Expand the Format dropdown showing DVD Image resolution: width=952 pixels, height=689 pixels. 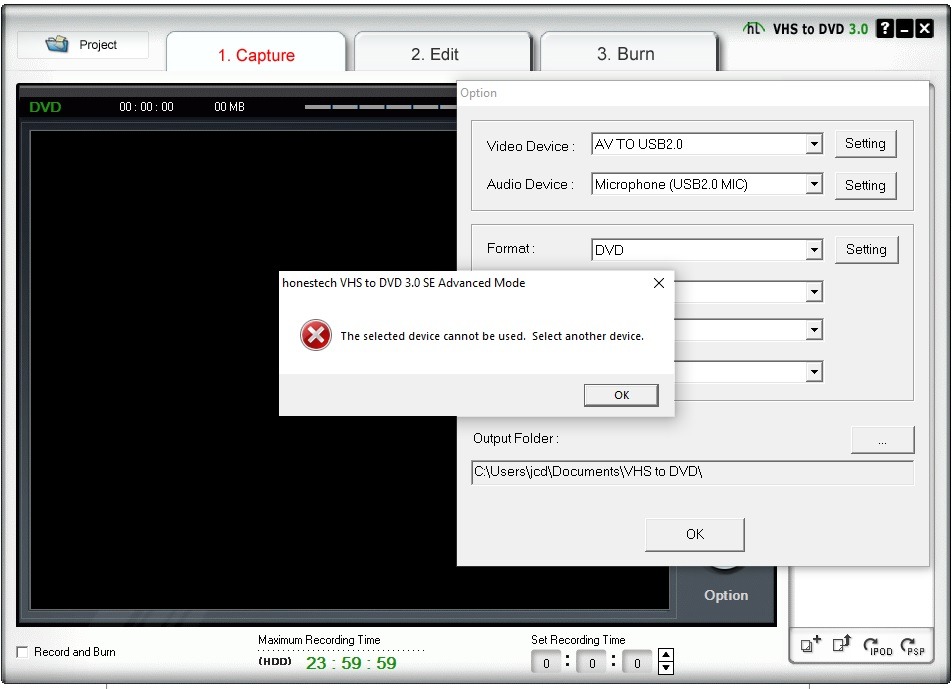(814, 249)
